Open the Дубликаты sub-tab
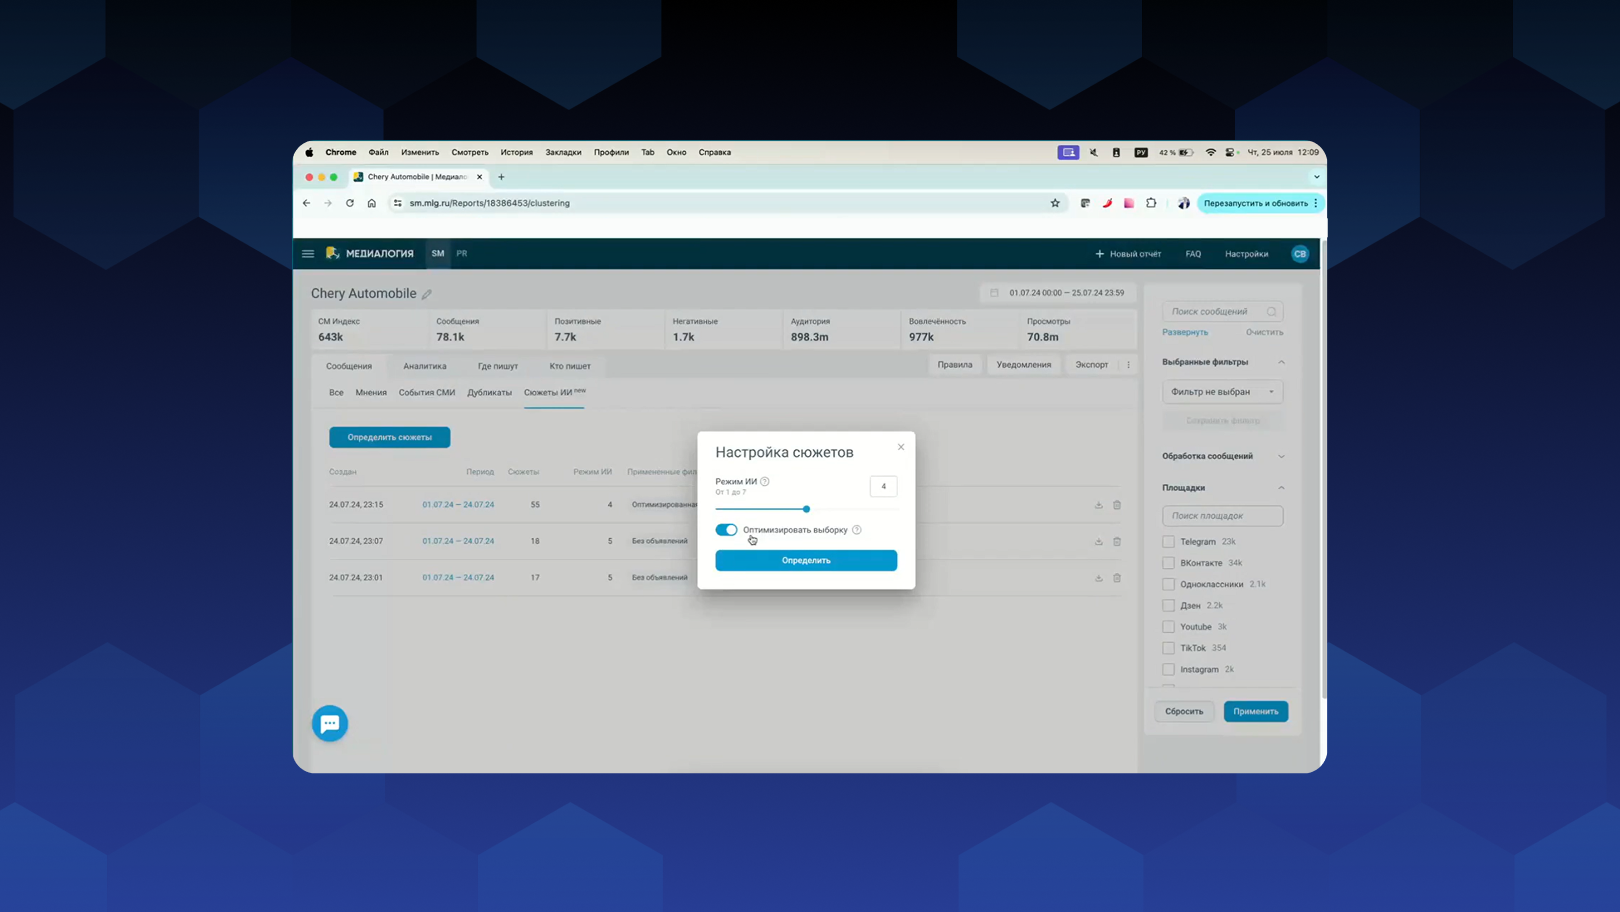Viewport: 1620px width, 912px height. 489,393
